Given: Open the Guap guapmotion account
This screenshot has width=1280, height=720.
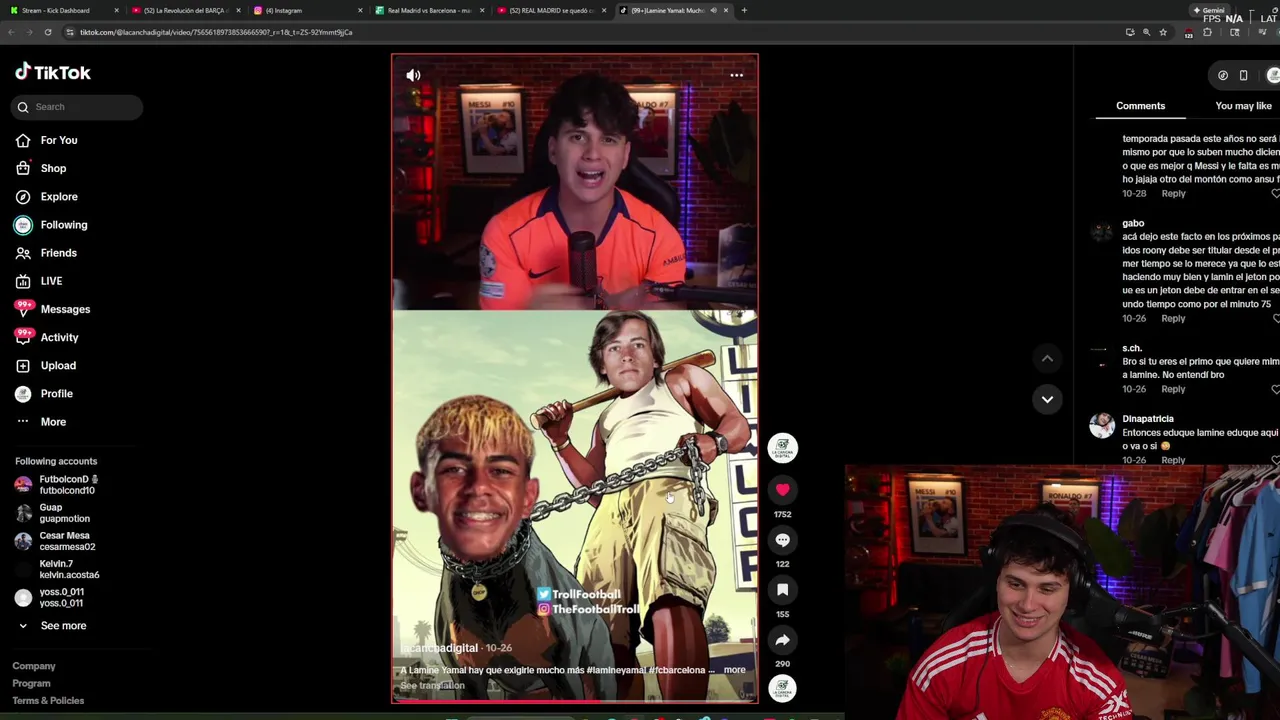Looking at the screenshot, I should (55, 513).
